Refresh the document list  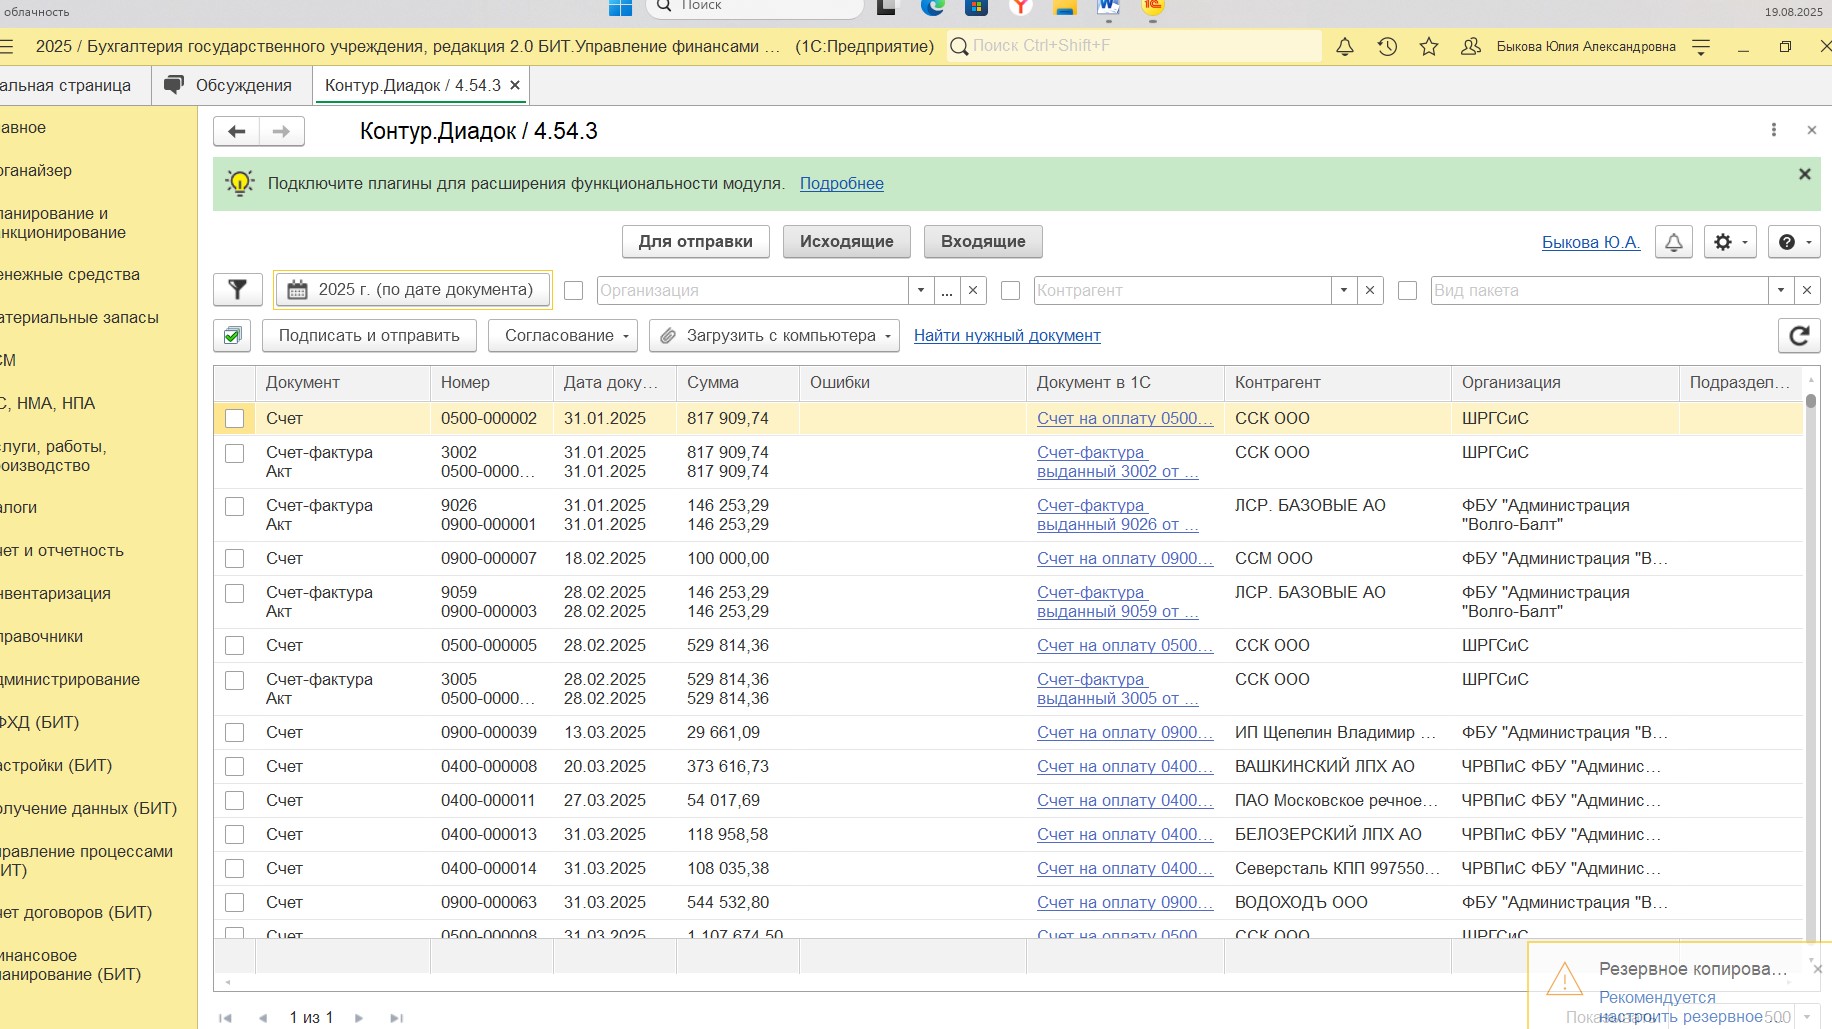pyautogui.click(x=1798, y=336)
